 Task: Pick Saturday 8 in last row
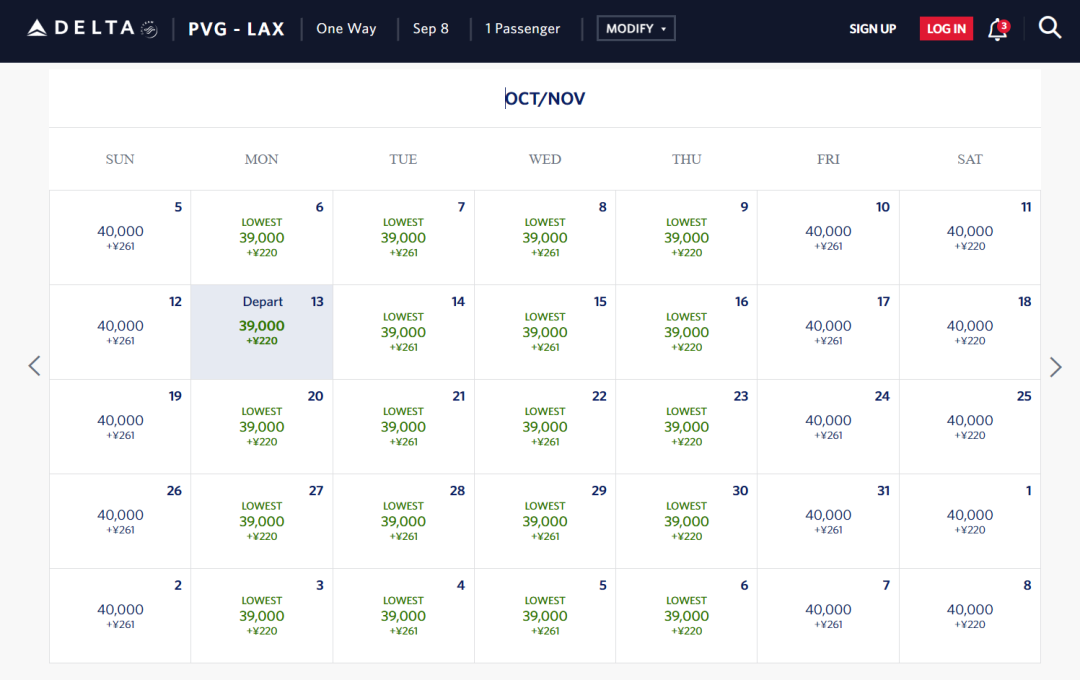coord(970,615)
